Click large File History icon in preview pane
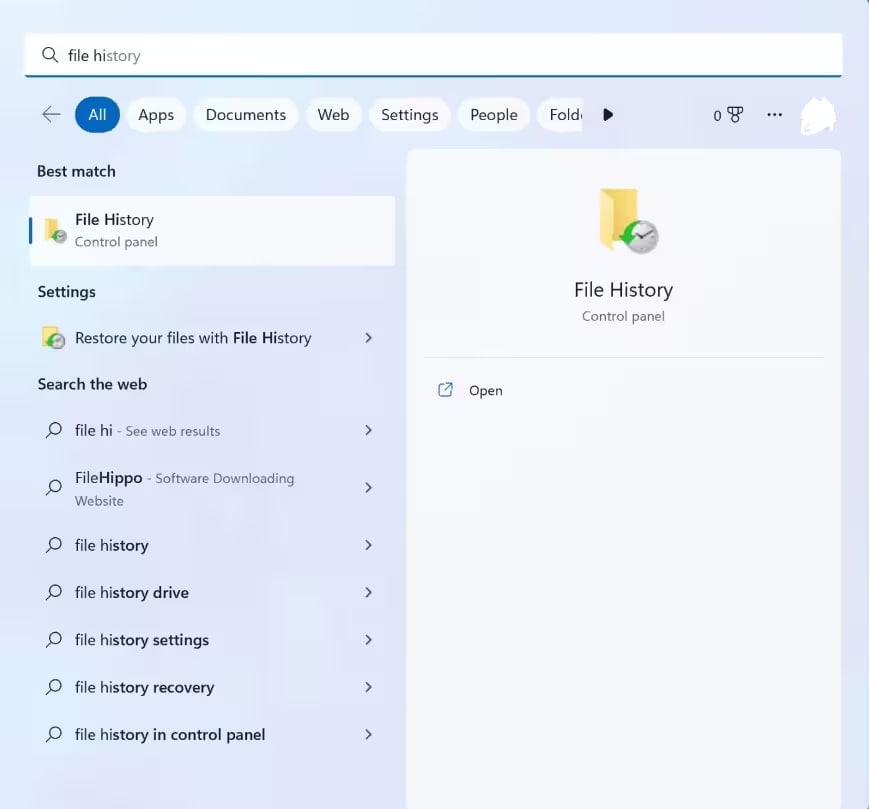The width and height of the screenshot is (869, 809). (628, 221)
